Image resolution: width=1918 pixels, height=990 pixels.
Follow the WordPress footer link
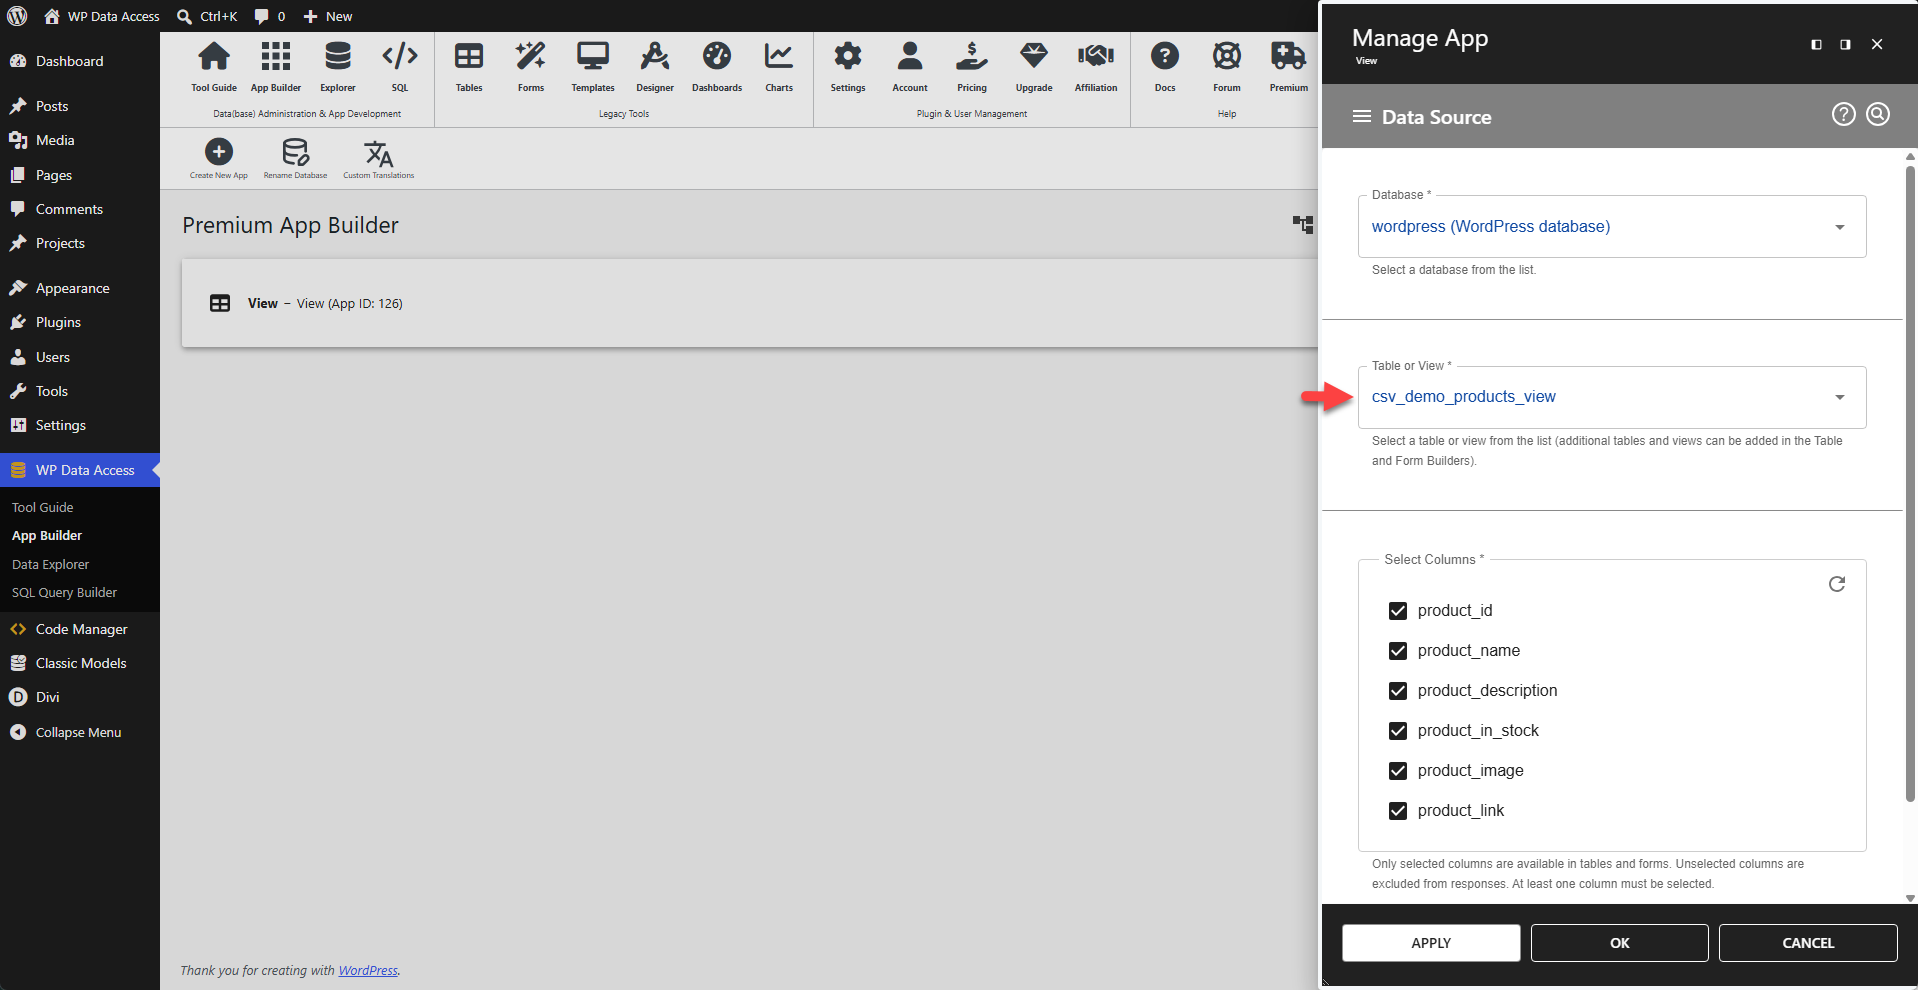coord(368,970)
